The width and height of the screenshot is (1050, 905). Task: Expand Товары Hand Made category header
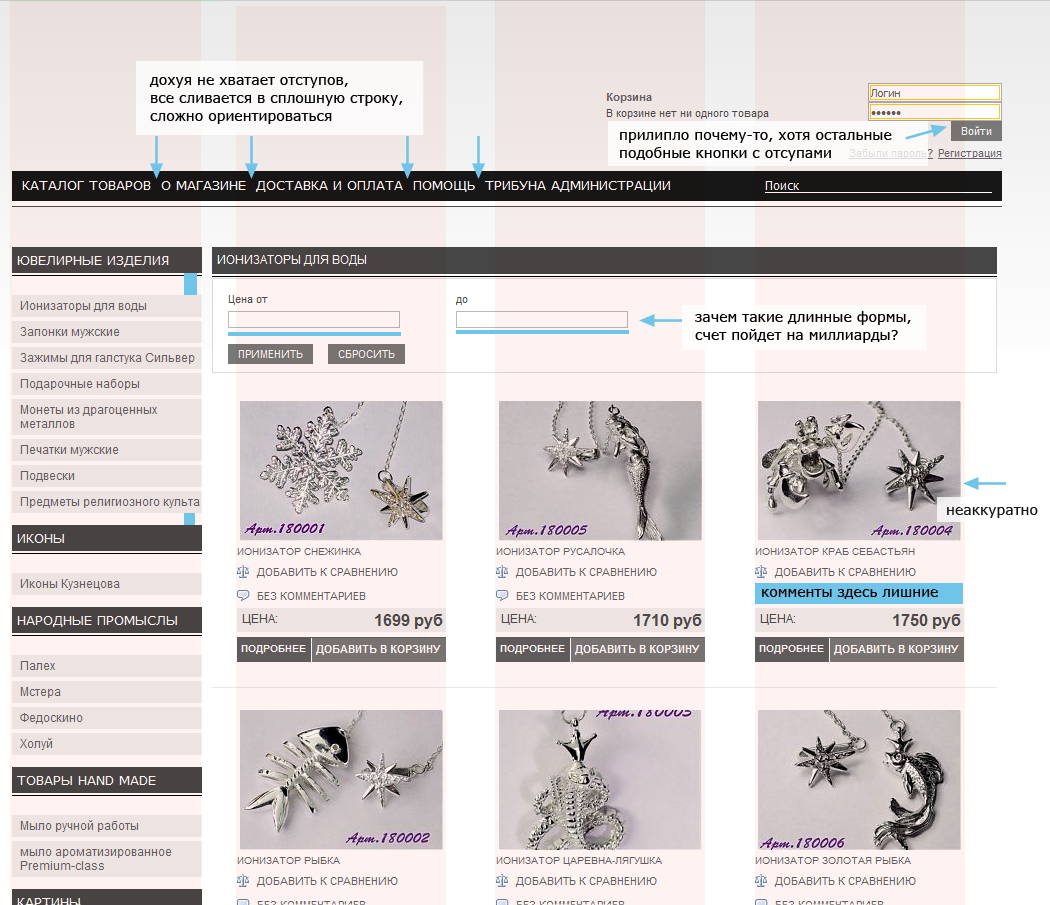click(x=106, y=780)
